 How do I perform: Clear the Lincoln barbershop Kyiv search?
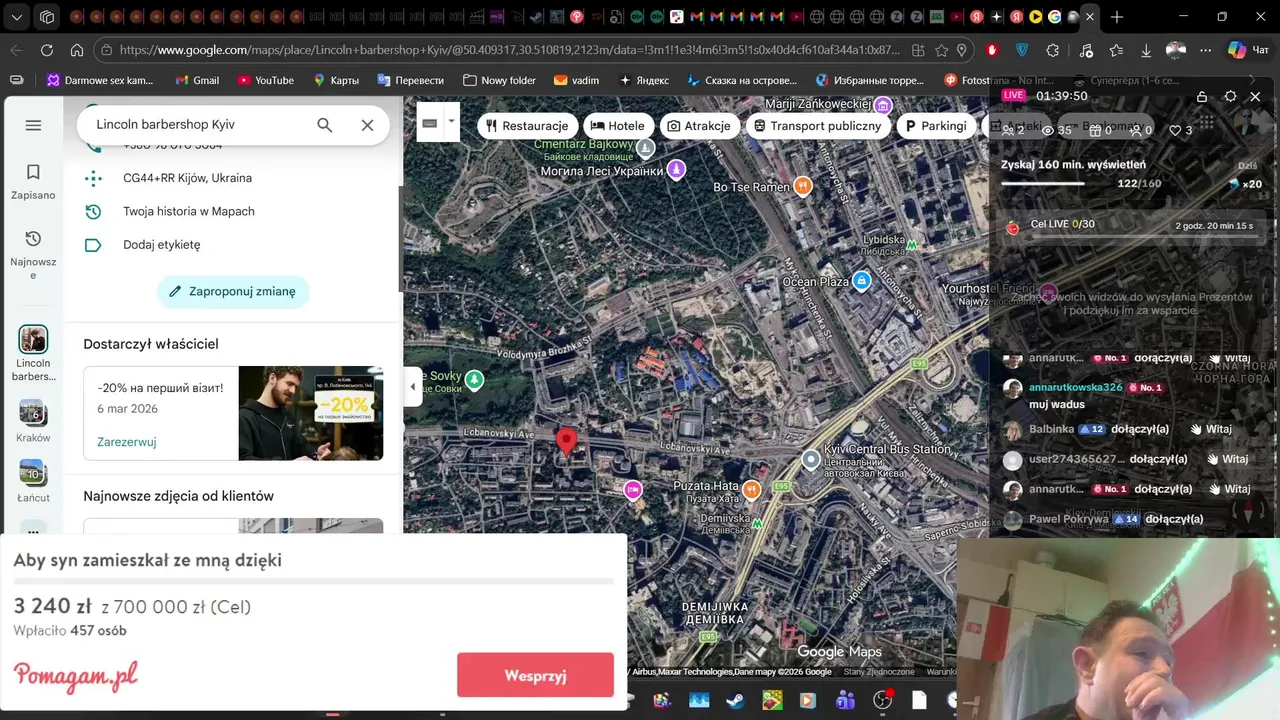click(x=367, y=125)
